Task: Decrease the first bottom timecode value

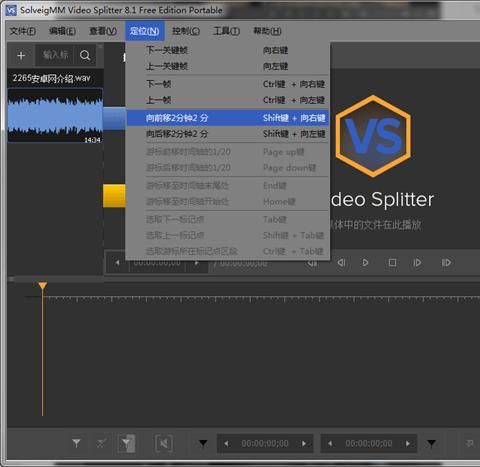Action: [x=226, y=443]
